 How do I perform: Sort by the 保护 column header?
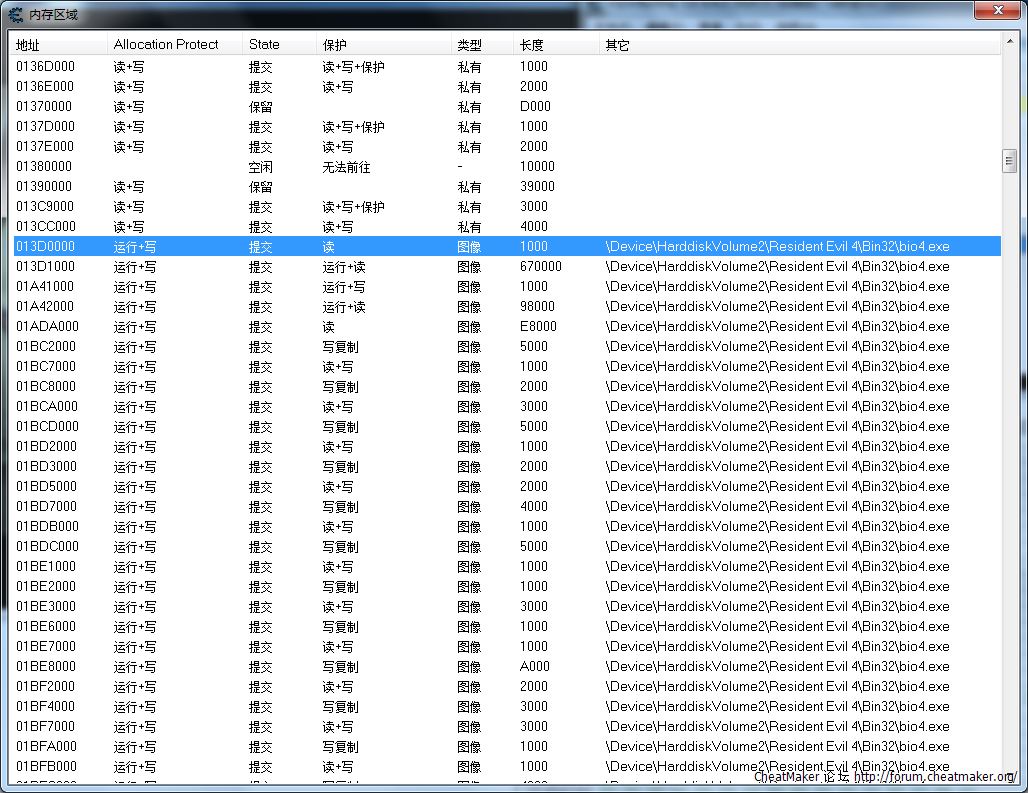click(x=383, y=45)
